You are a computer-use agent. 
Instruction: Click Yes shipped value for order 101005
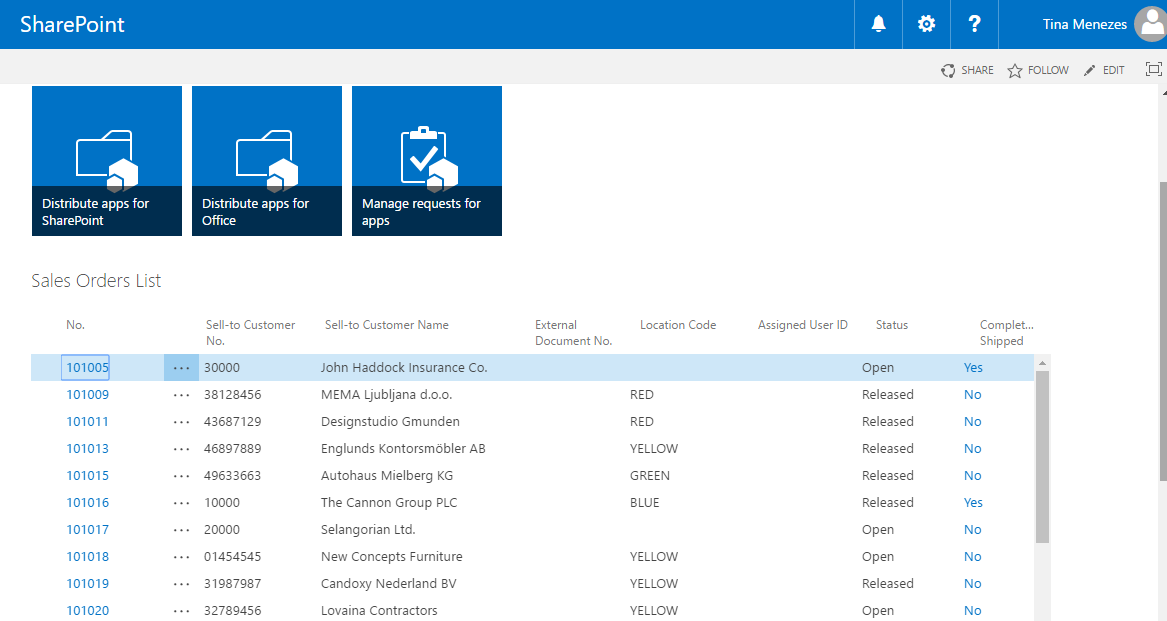coord(973,367)
